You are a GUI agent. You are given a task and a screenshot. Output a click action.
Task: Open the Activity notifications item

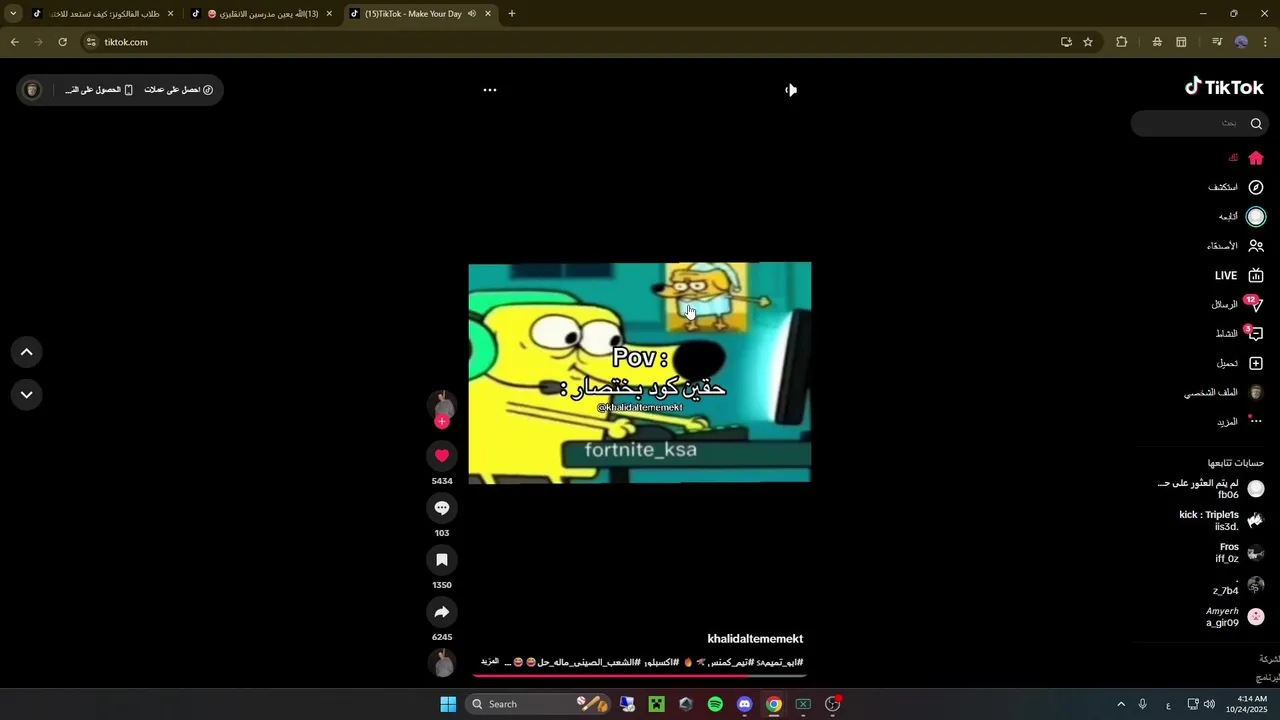pyautogui.click(x=1239, y=333)
